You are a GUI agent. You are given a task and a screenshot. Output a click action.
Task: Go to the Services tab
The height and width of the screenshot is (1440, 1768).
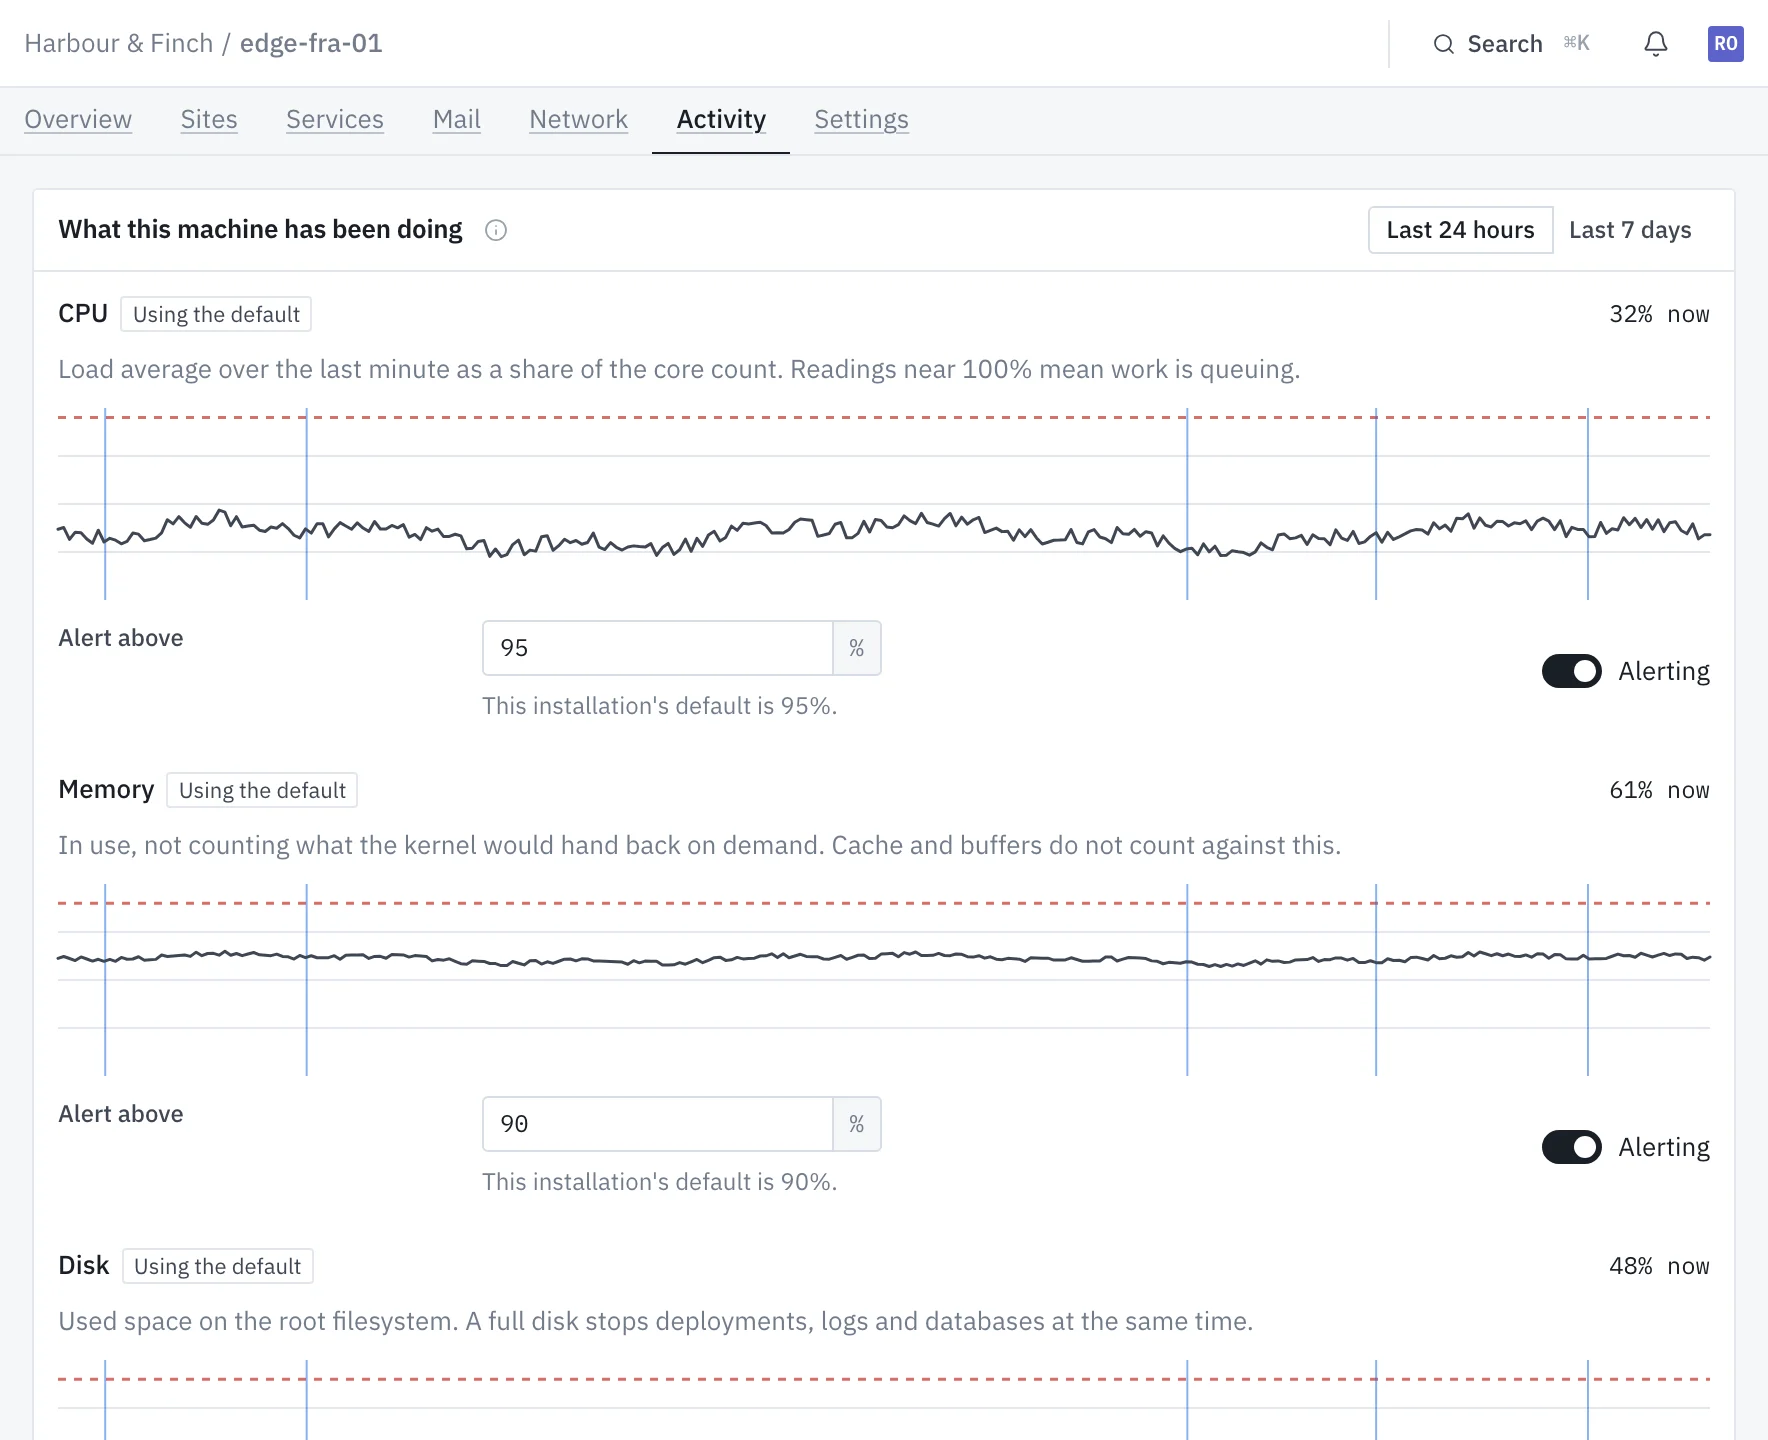[x=335, y=119]
